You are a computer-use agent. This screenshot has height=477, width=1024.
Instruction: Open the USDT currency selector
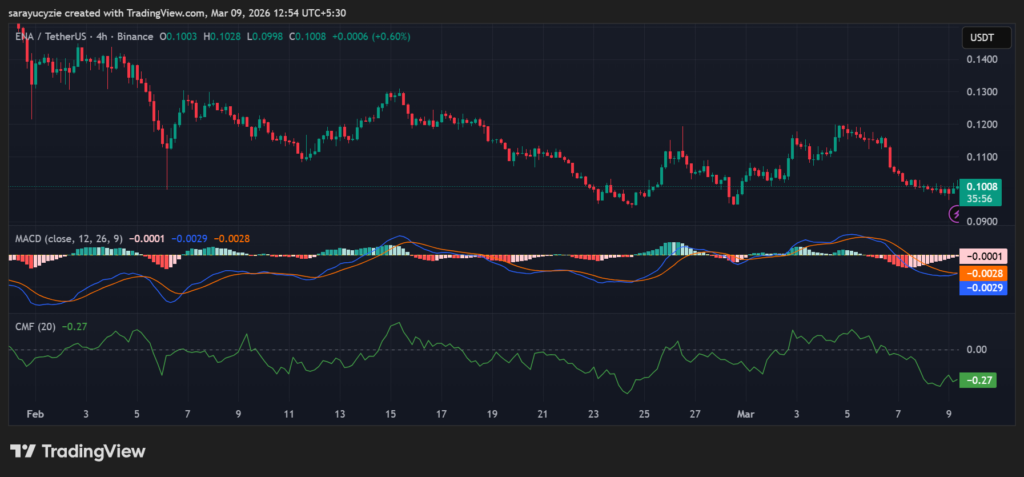(x=979, y=38)
